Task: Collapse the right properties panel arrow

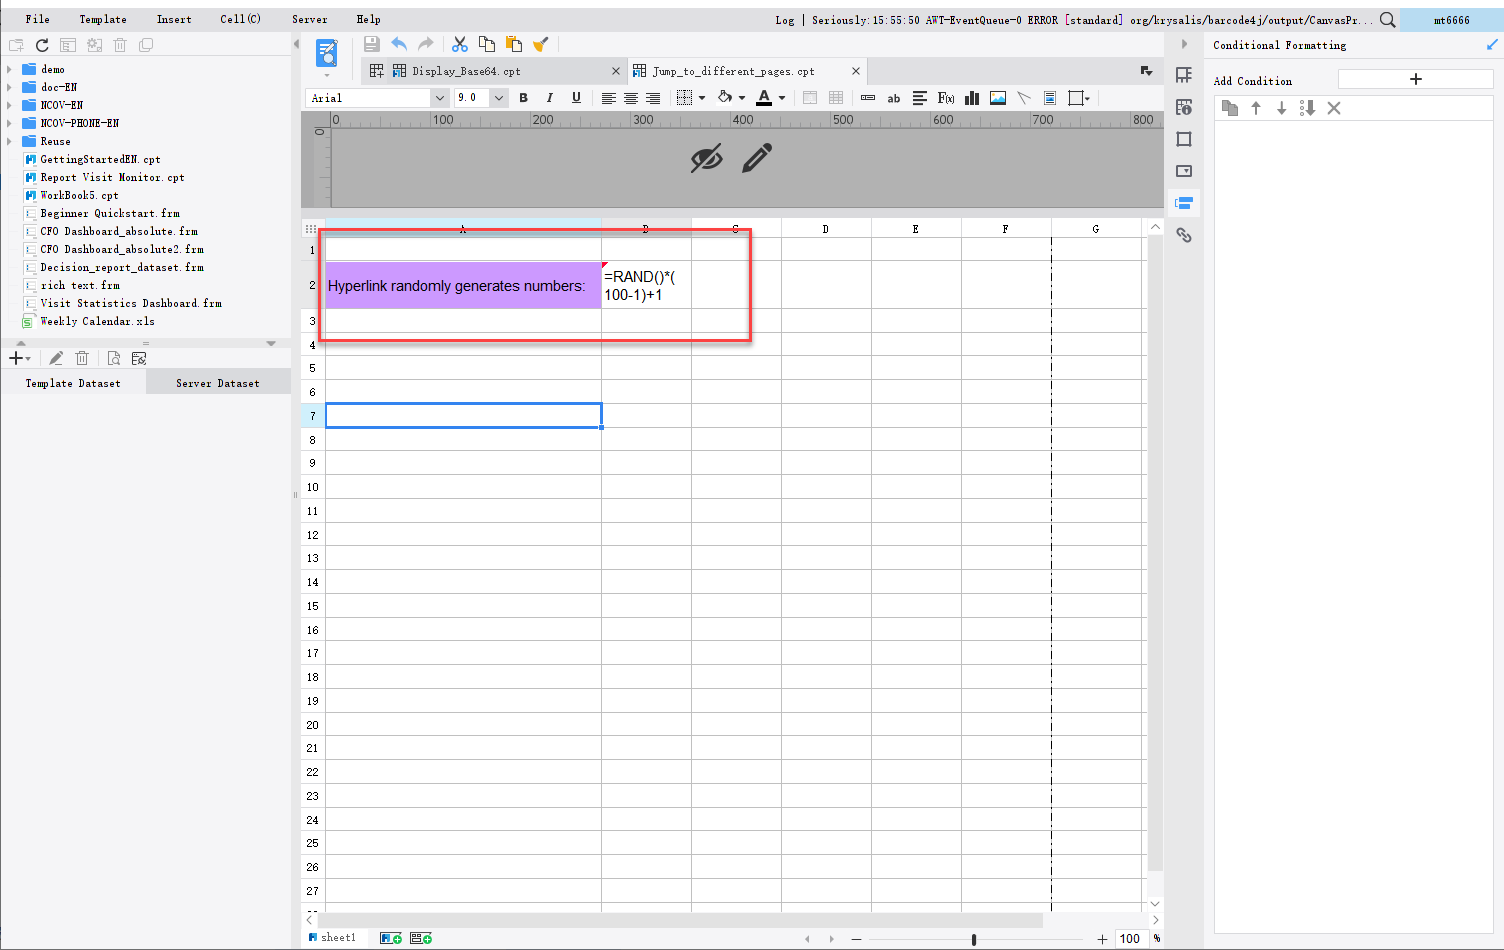Action: pyautogui.click(x=1184, y=44)
